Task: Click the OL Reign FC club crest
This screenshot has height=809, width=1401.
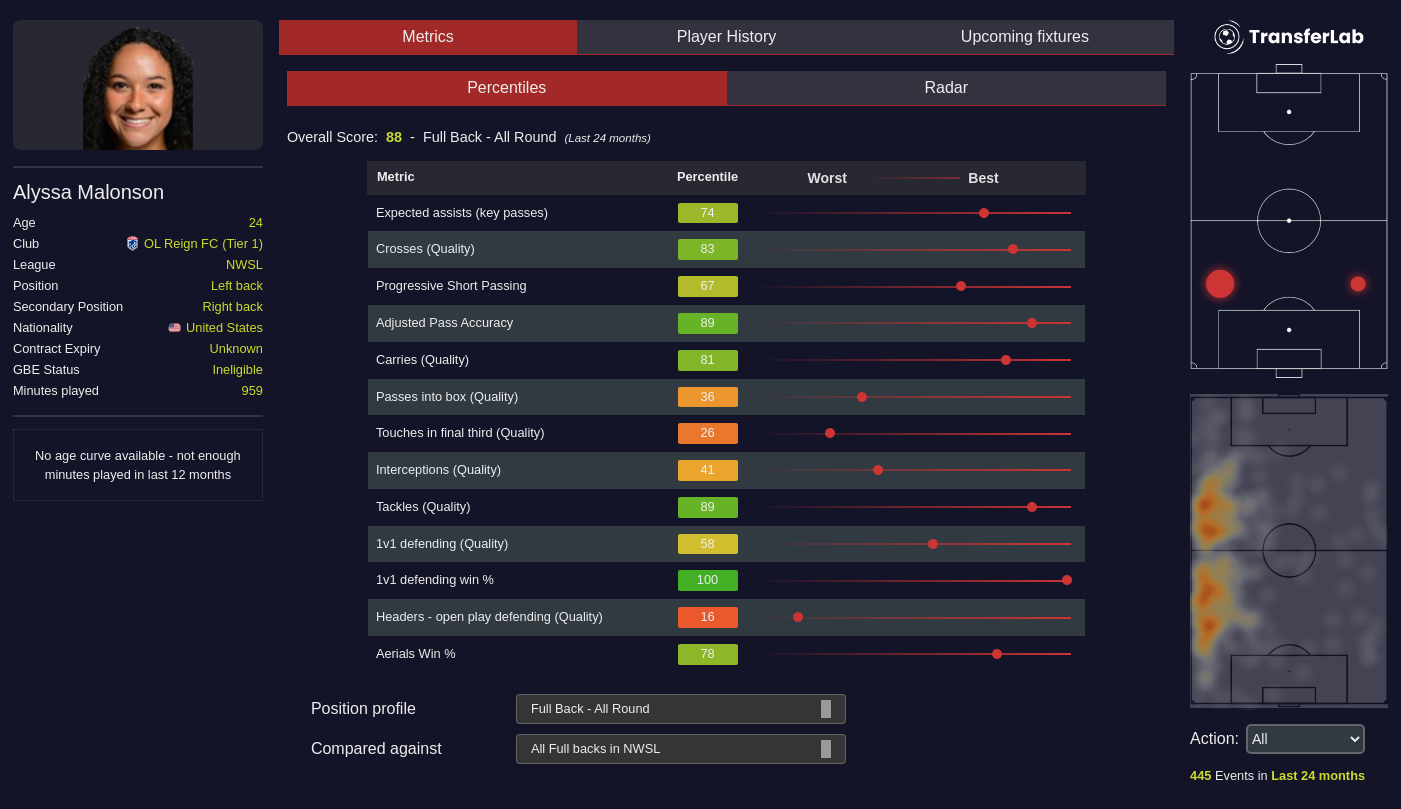Action: [132, 243]
